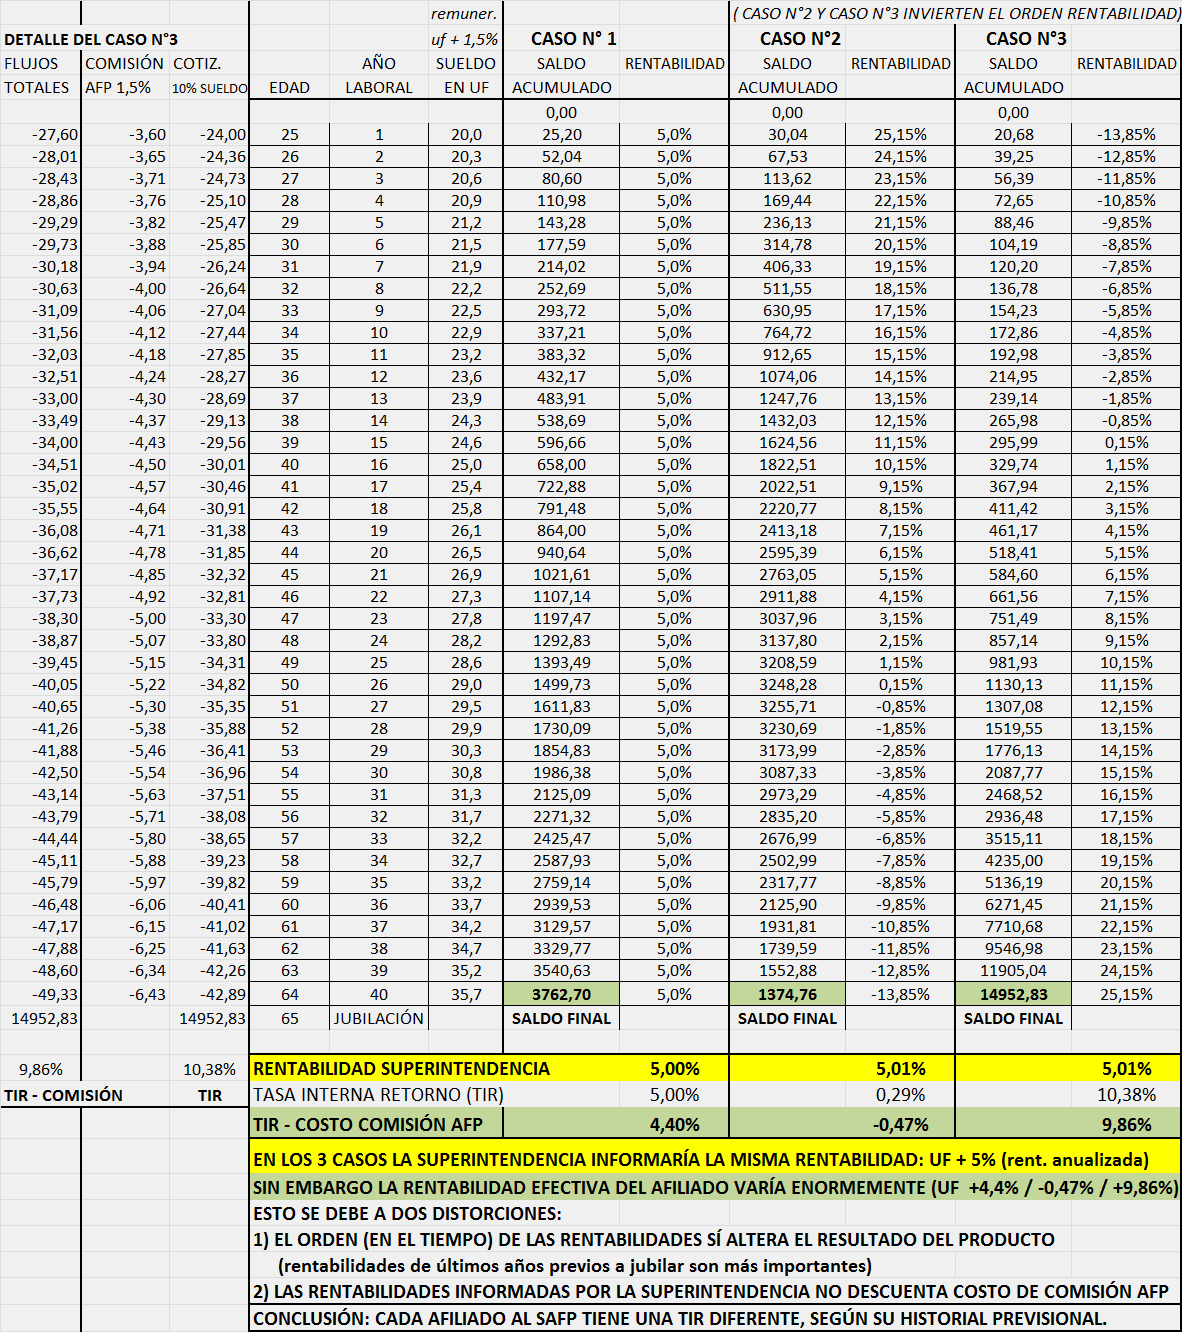Screen dimensions: 1182x1332
Task: Select the "CASO N°2" column header
Action: (800, 38)
